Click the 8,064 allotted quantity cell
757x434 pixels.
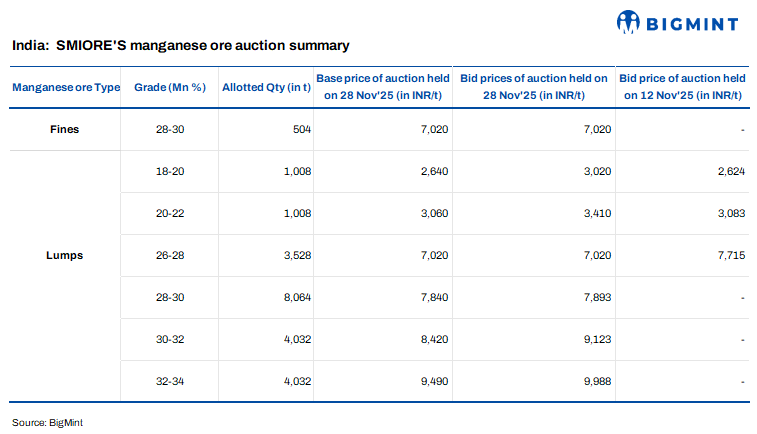tap(295, 297)
